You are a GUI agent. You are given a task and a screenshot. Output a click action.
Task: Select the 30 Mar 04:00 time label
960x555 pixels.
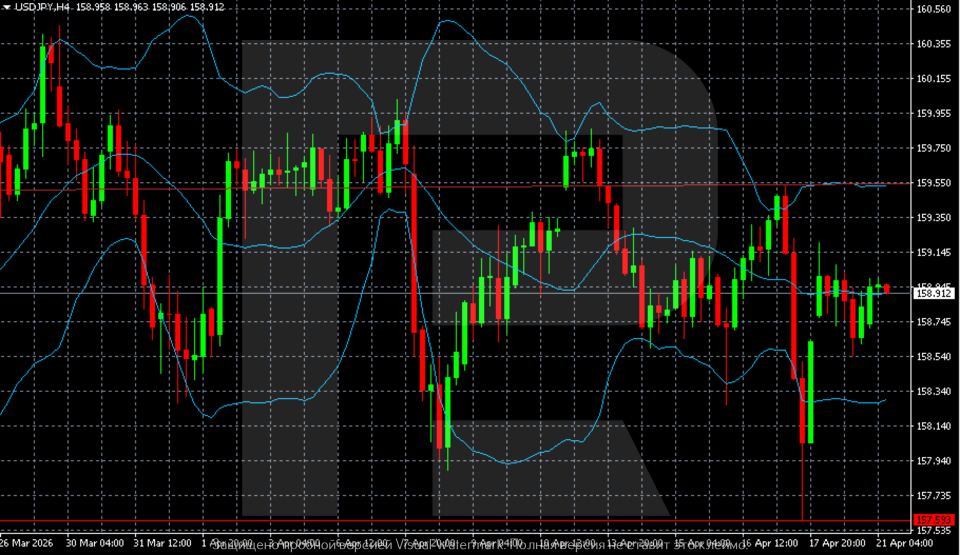point(95,544)
